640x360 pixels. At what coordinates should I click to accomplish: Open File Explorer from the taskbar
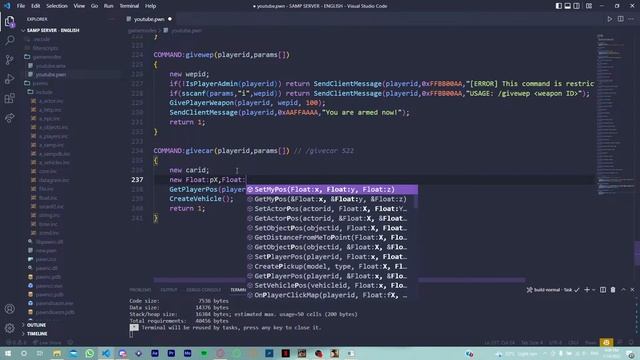[57, 353]
